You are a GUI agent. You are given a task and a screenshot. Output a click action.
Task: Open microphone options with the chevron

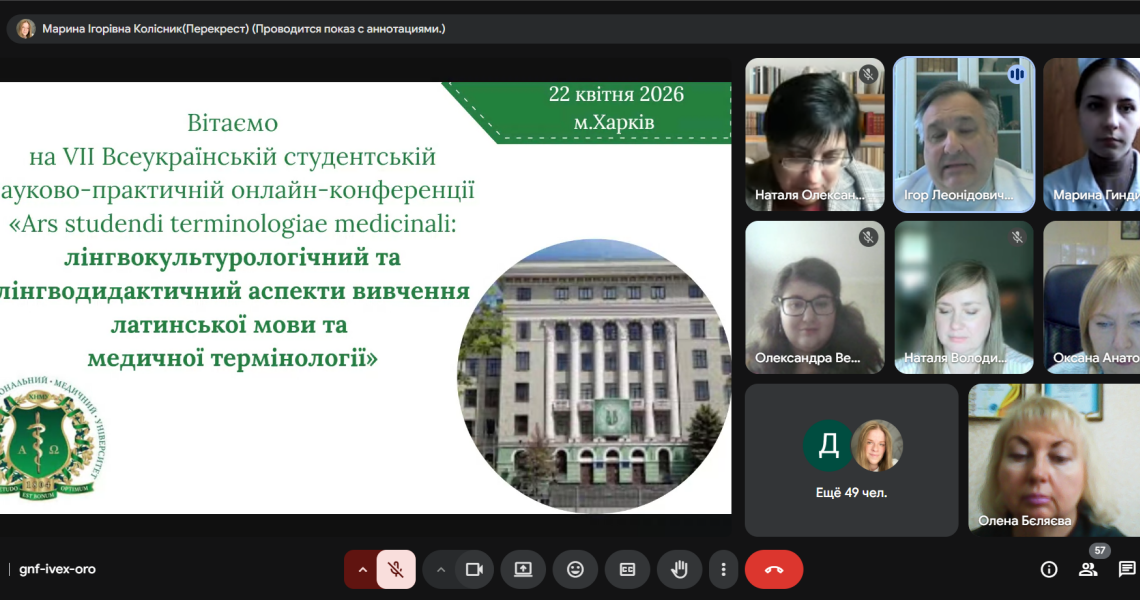tap(362, 569)
